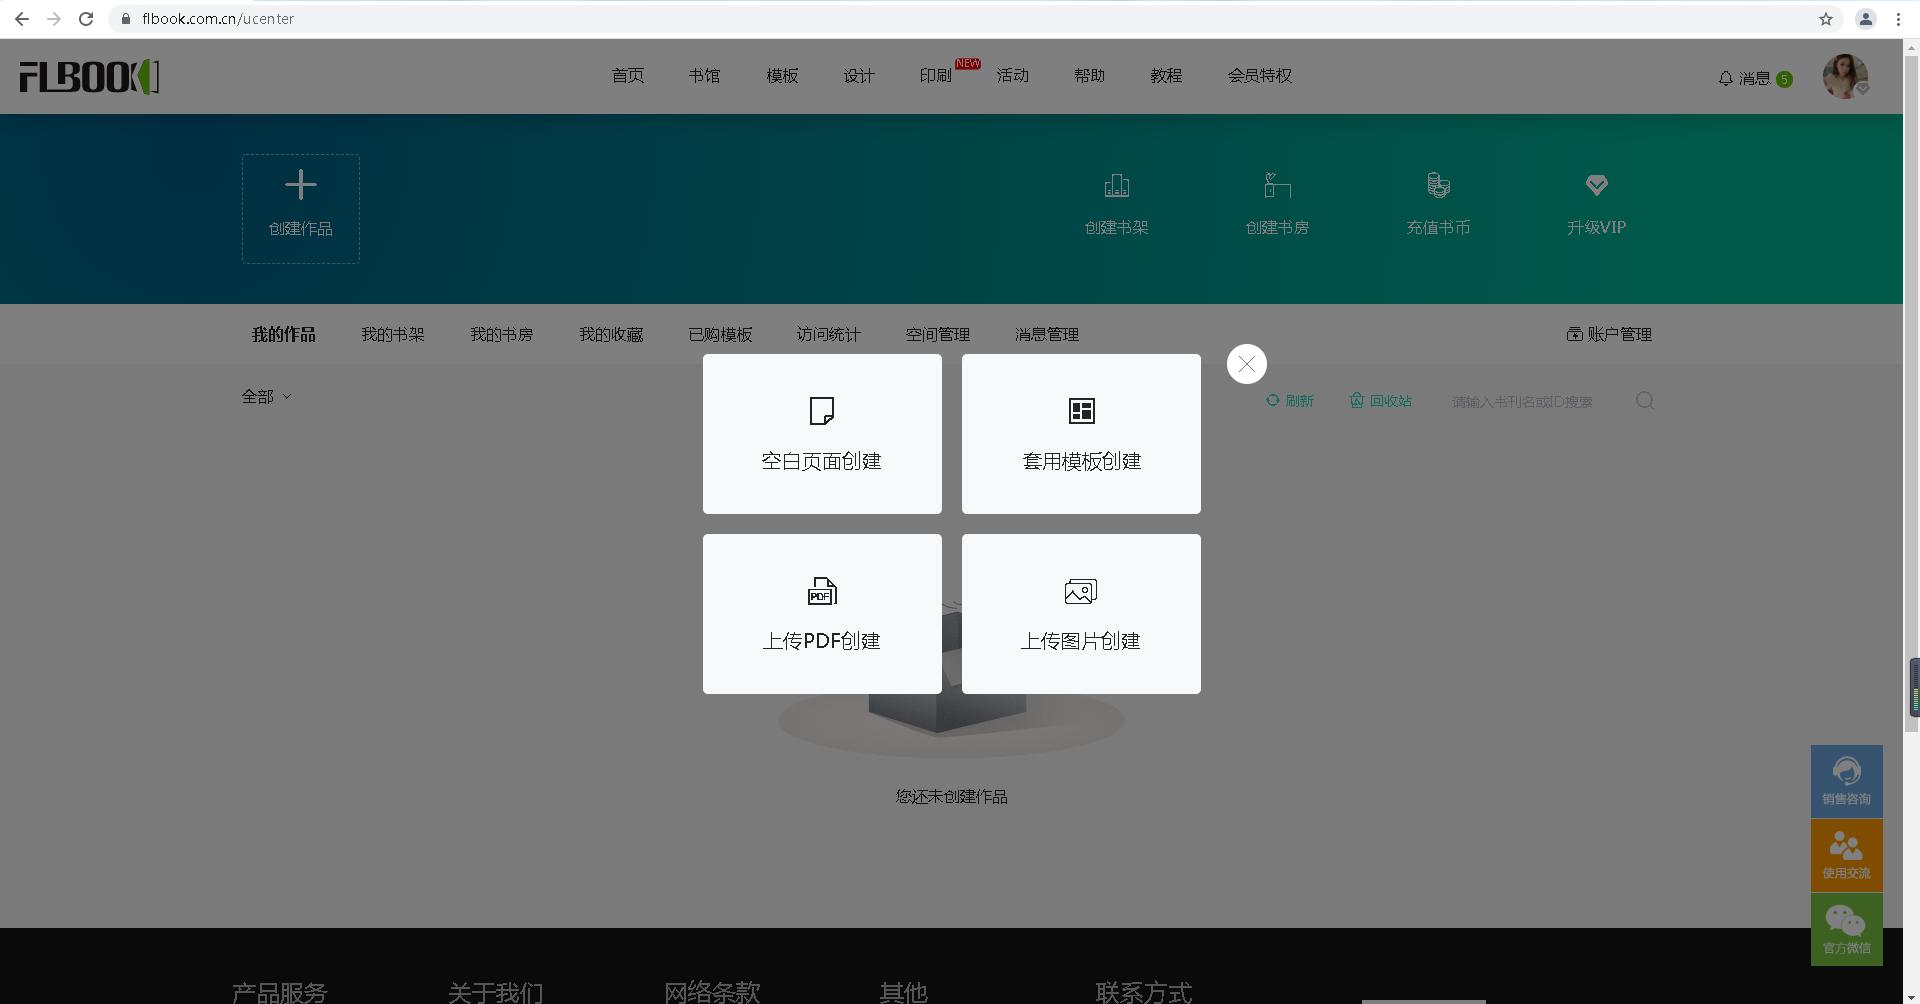Open 充值书币 coin recharge
Screen dimensions: 1920x1004
pyautogui.click(x=1438, y=200)
